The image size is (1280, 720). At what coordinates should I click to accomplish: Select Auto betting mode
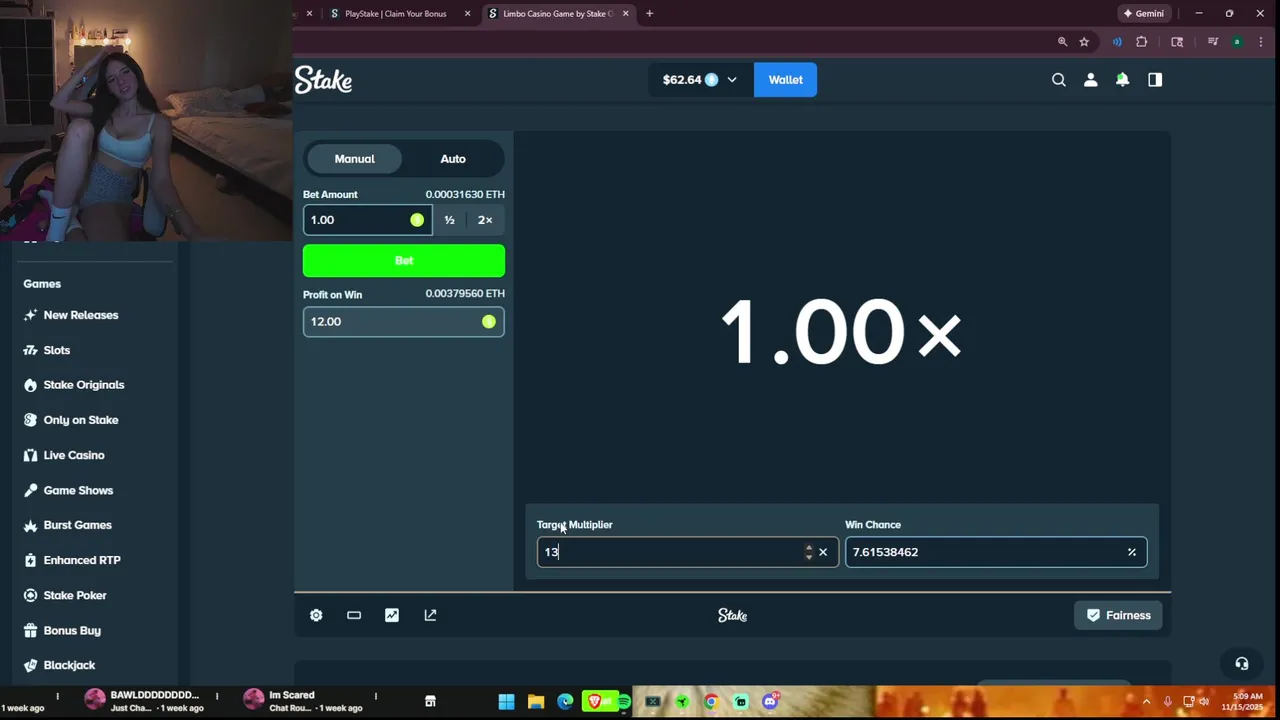click(x=453, y=159)
